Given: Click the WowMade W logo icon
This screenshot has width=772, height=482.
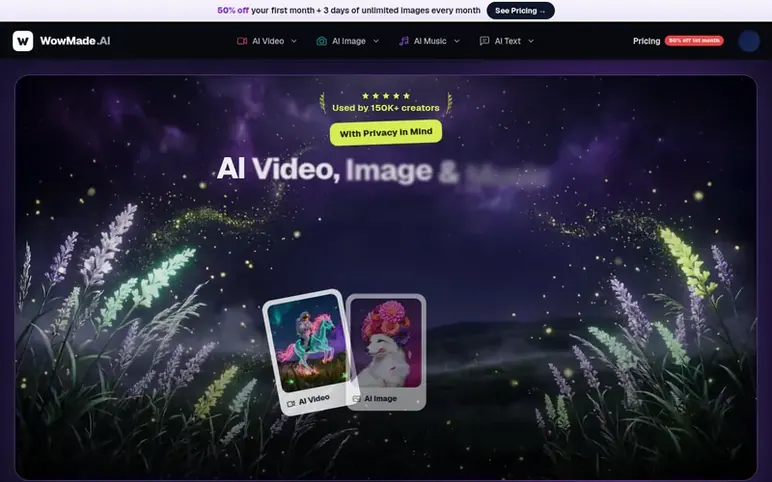Looking at the screenshot, I should (x=23, y=41).
